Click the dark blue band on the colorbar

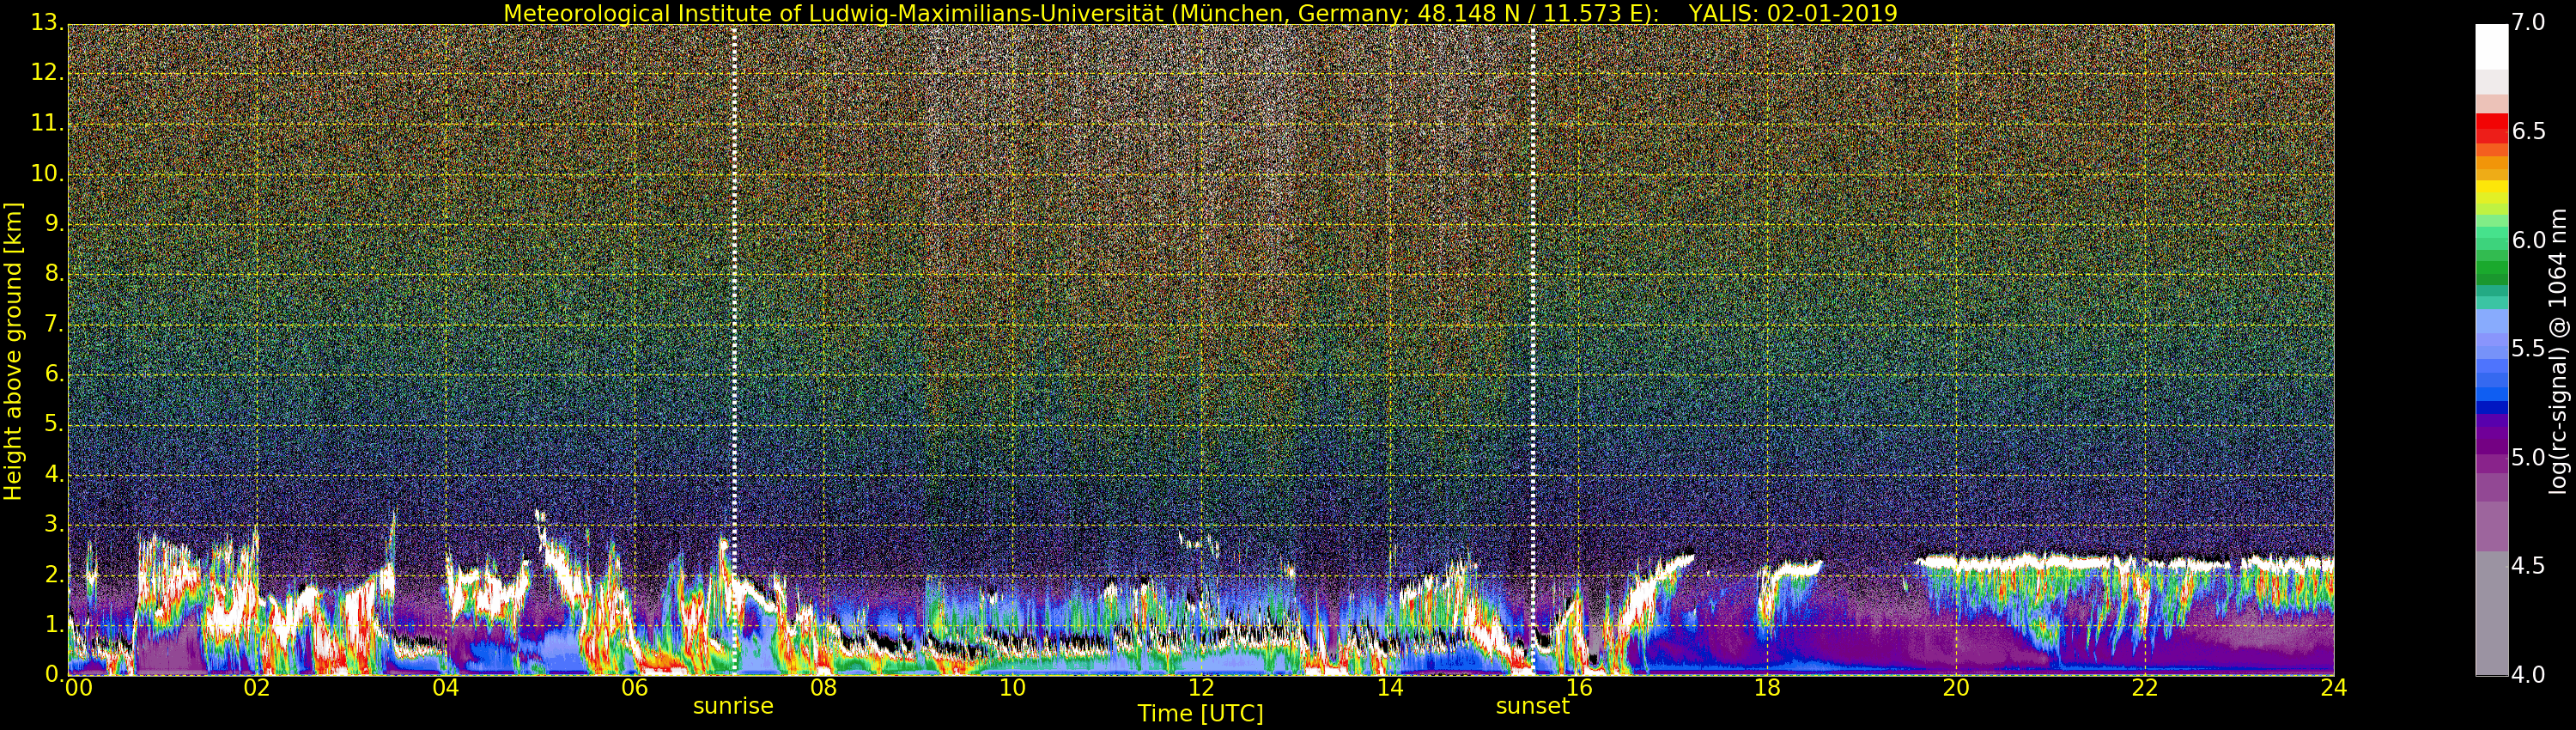2491,407
